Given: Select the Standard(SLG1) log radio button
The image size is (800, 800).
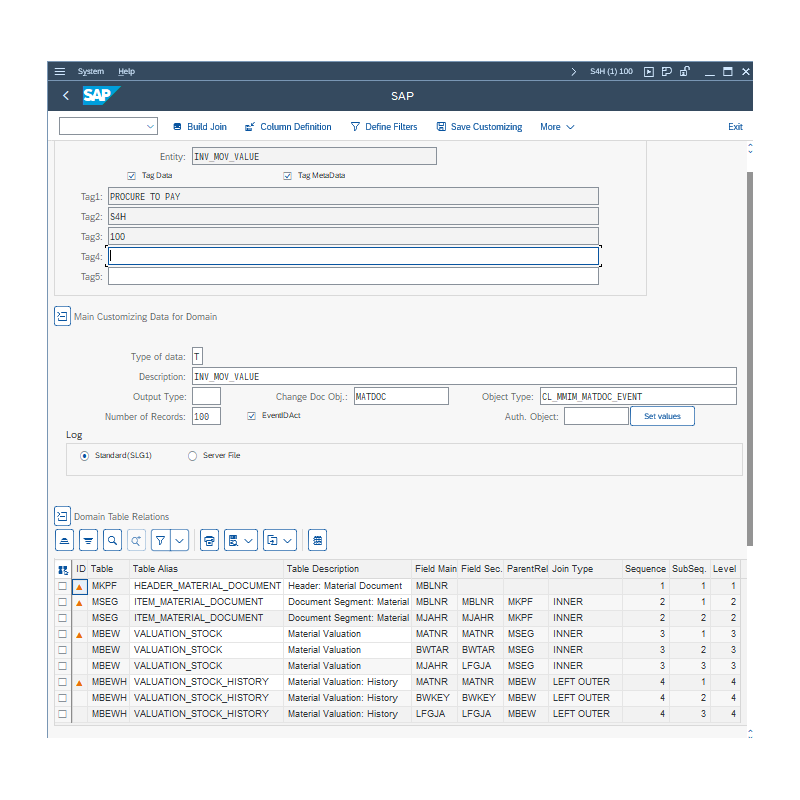Looking at the screenshot, I should coord(85,456).
